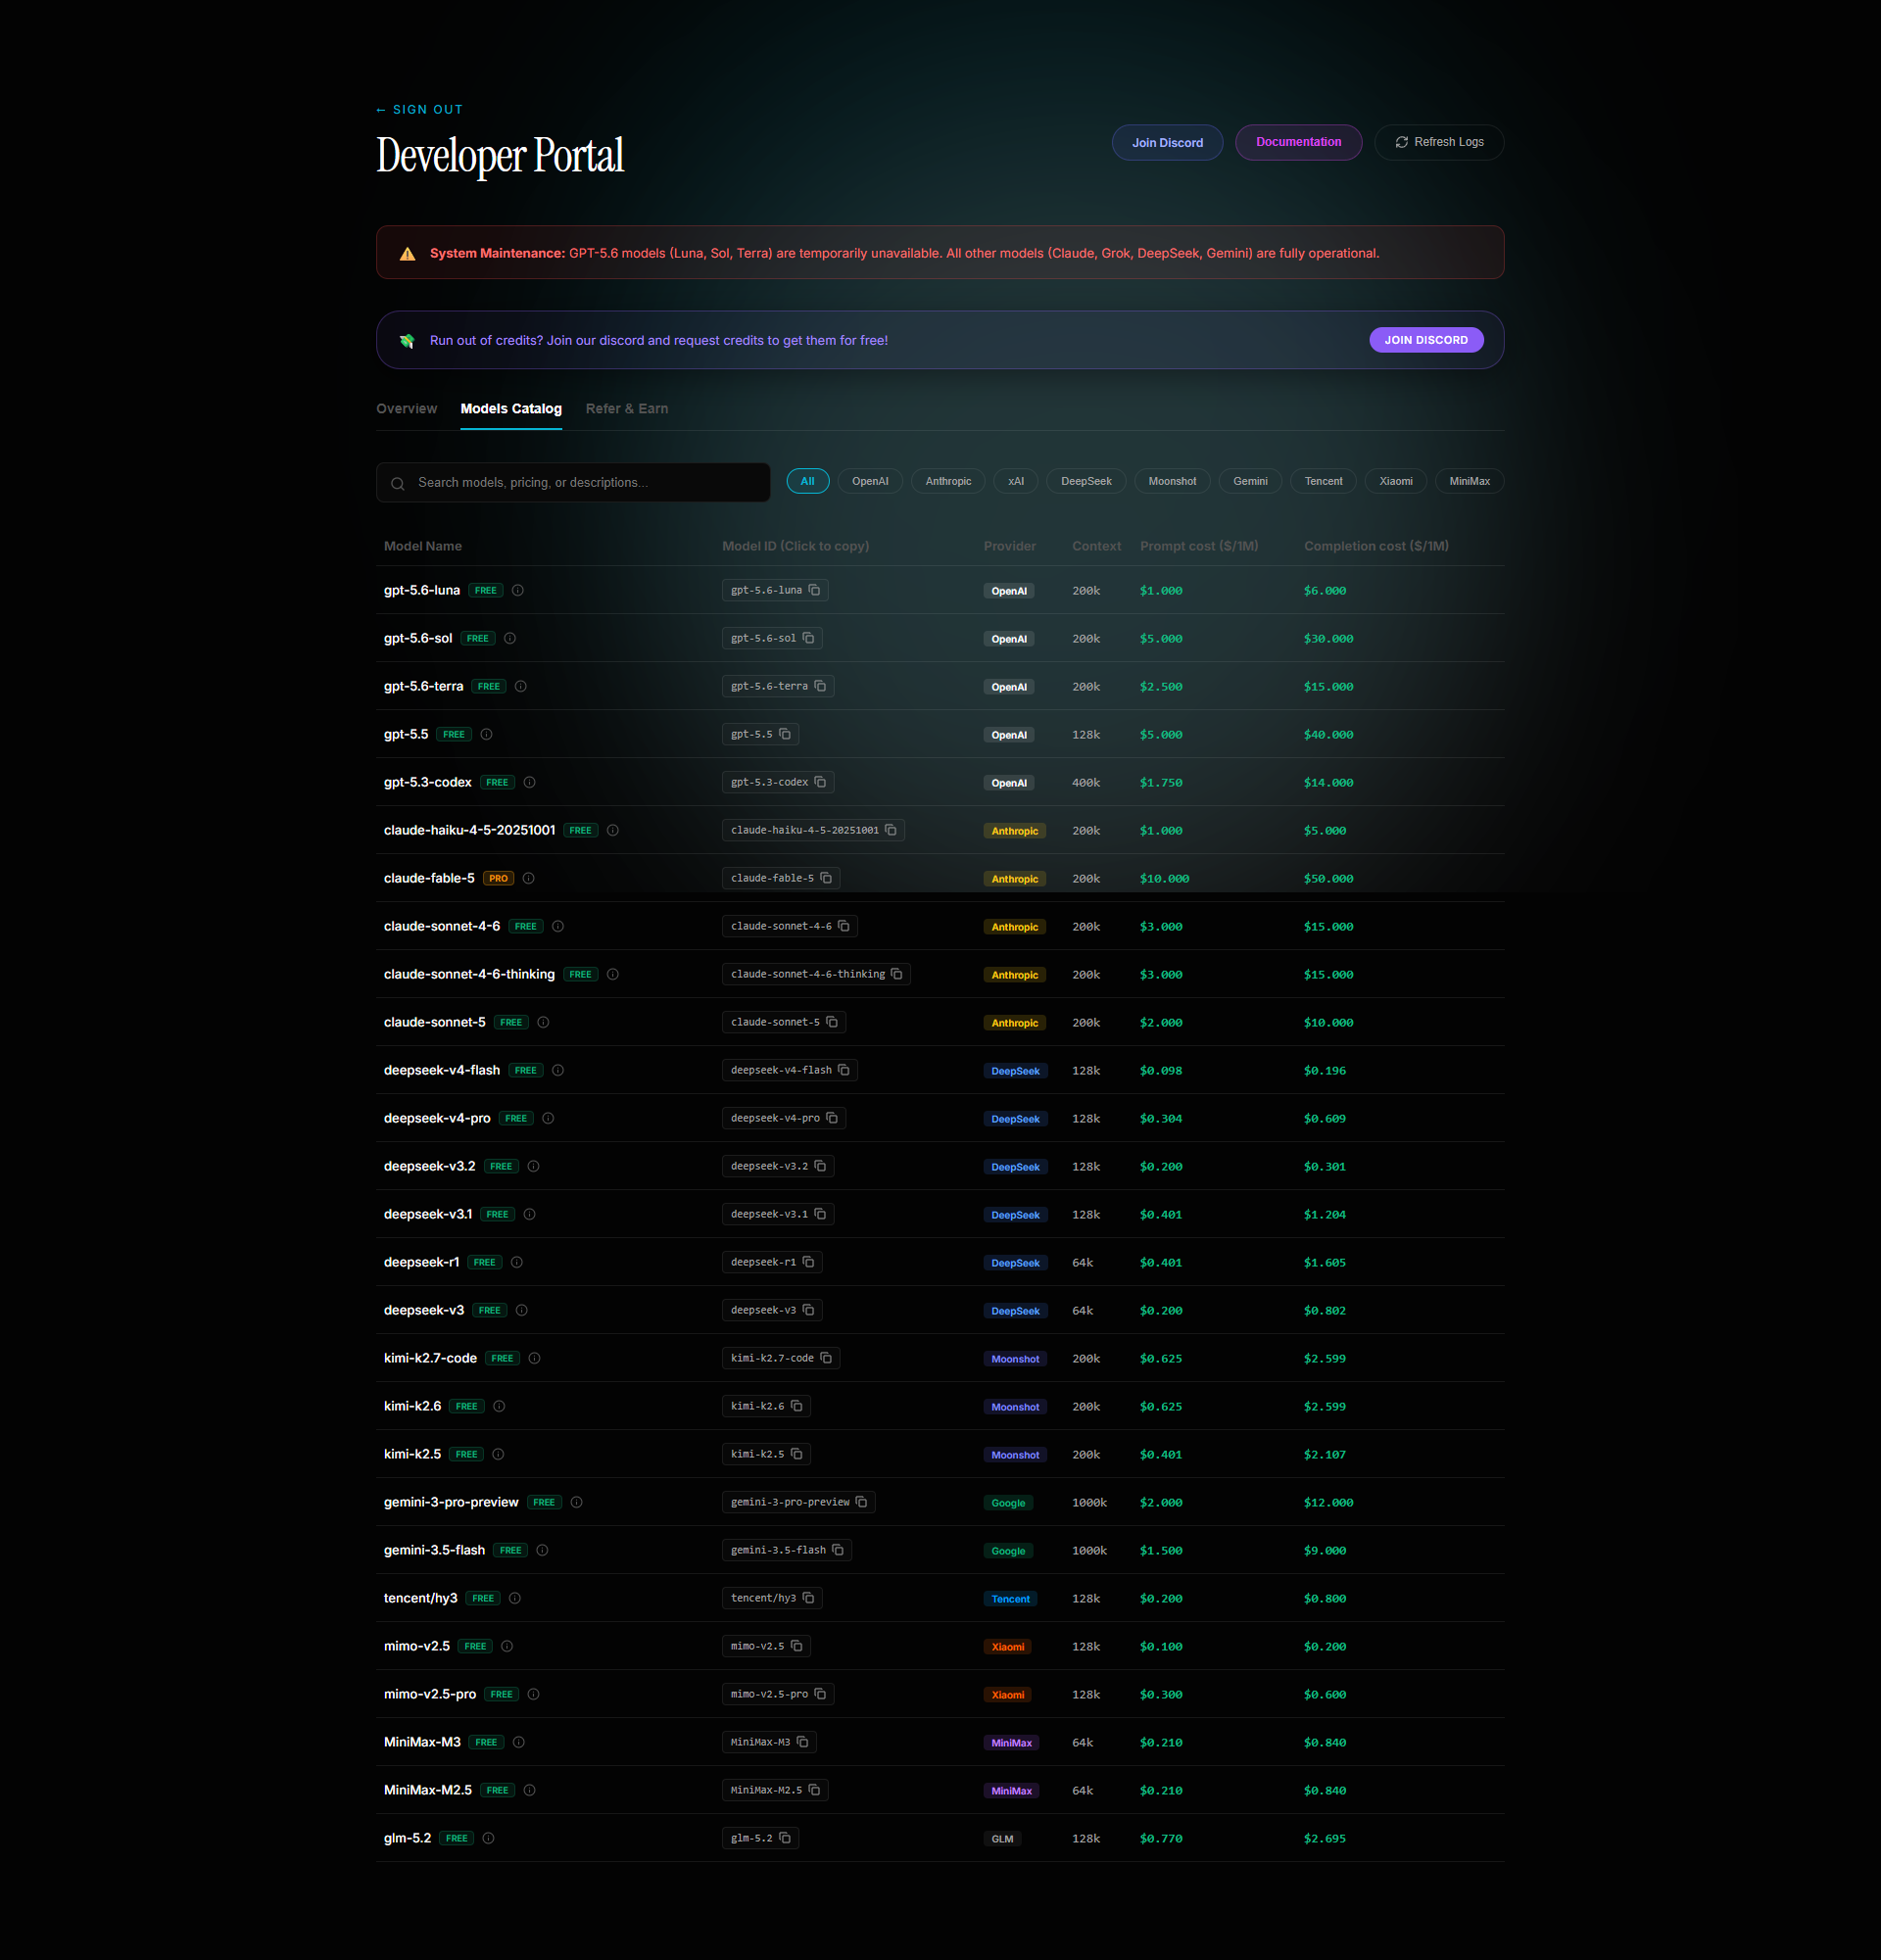The image size is (1881, 1960).
Task: Show info for kimi-k2.6
Action: click(x=499, y=1406)
